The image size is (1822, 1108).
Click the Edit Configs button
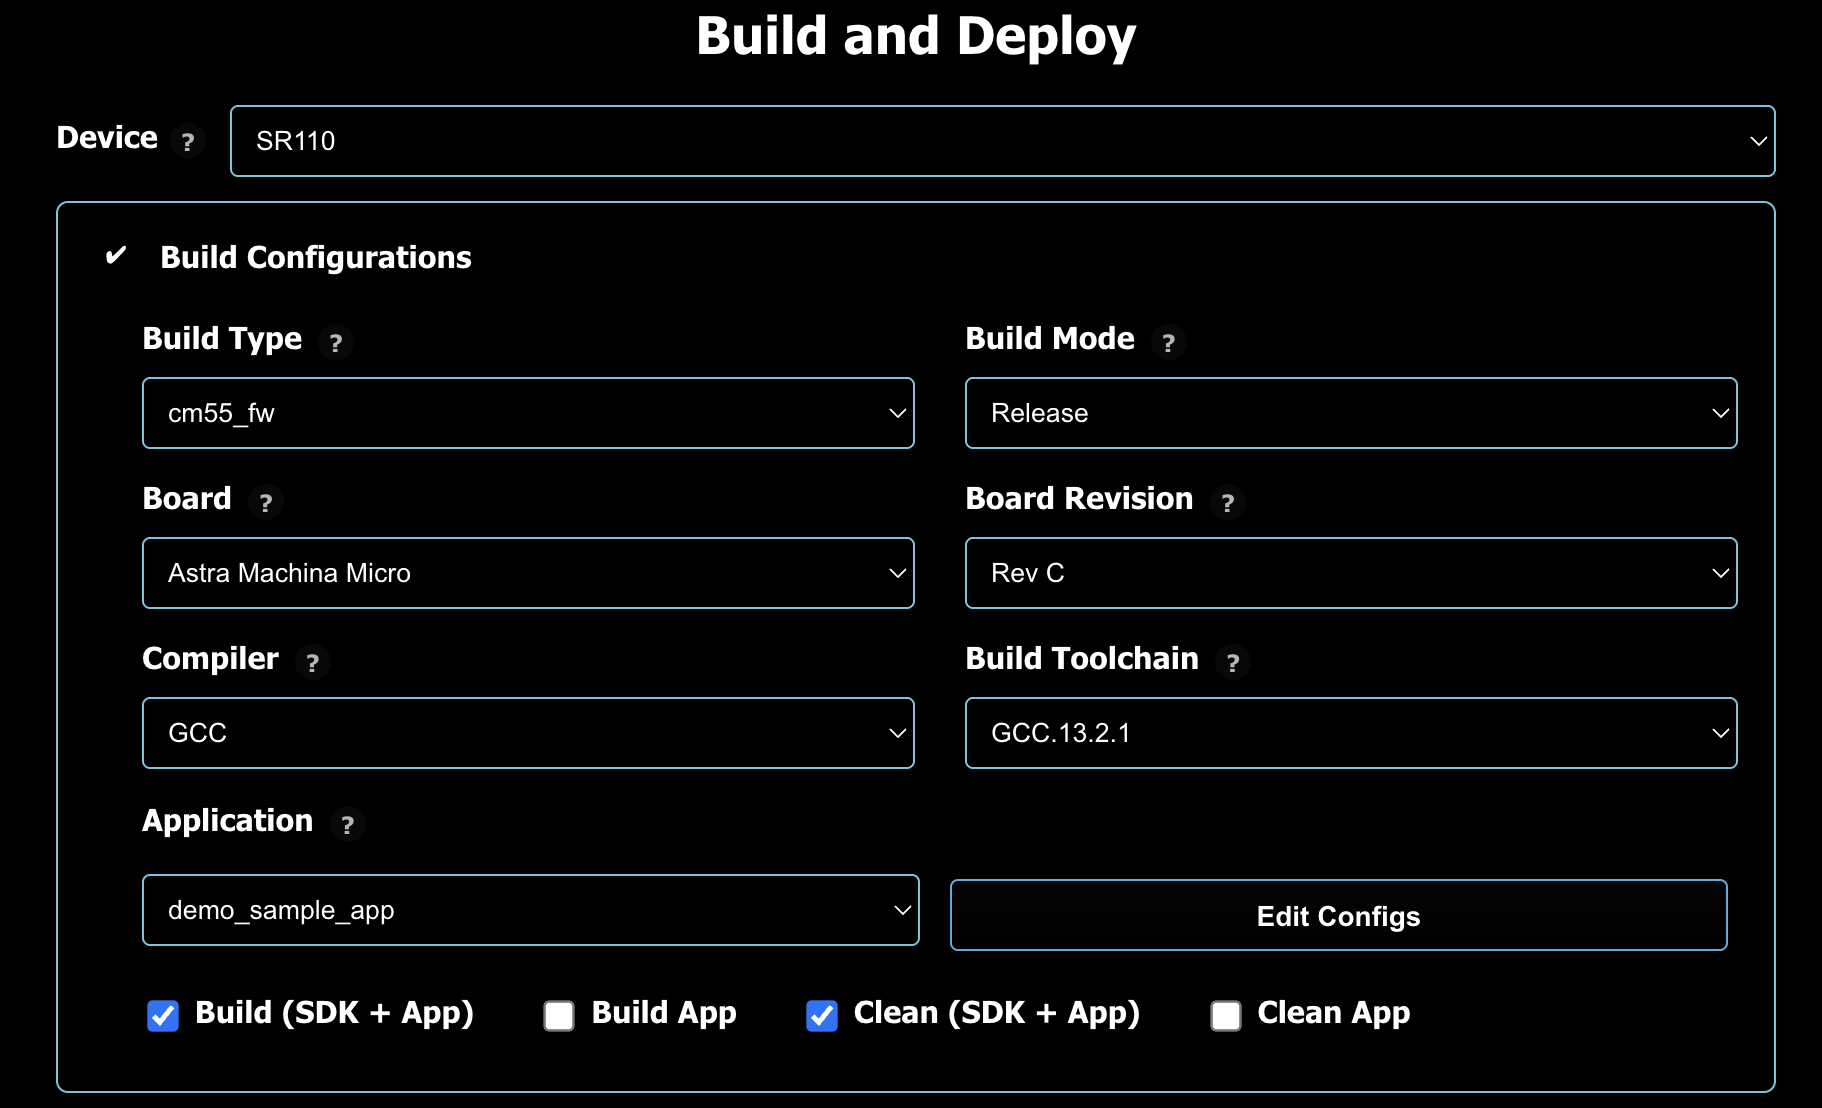(x=1338, y=915)
